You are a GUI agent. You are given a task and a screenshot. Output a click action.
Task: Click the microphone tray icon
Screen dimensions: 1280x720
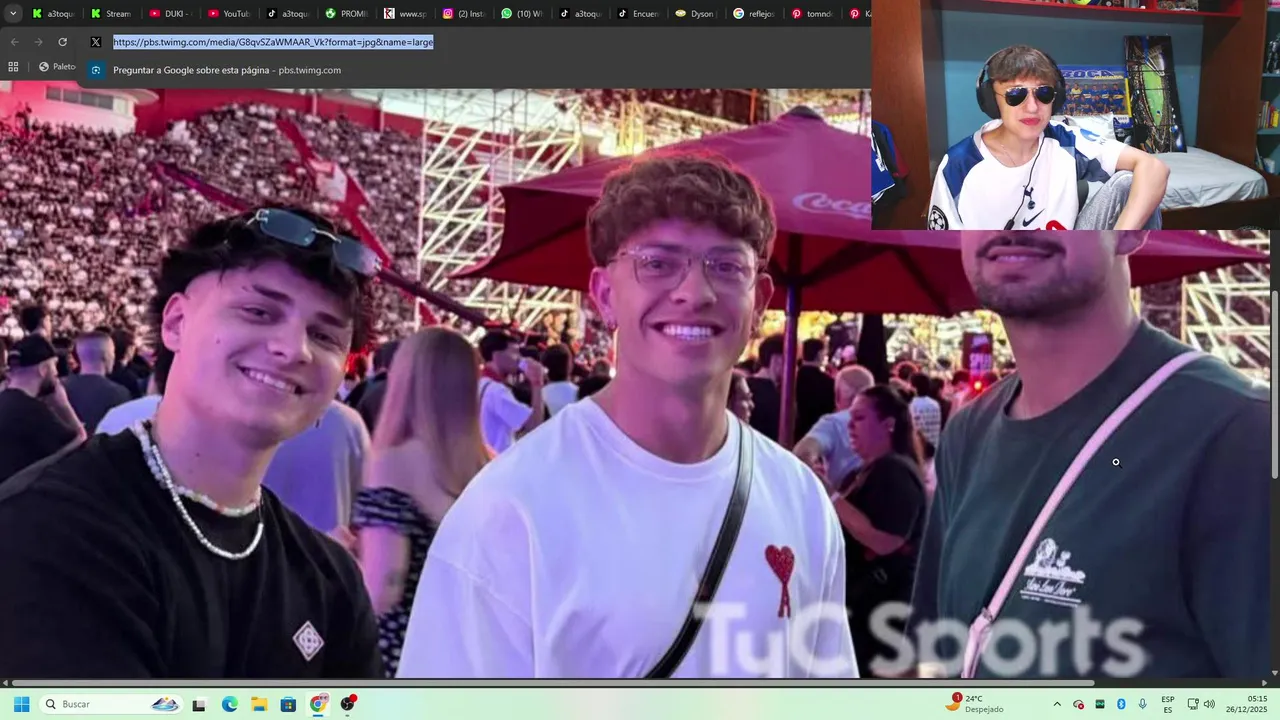1143,704
